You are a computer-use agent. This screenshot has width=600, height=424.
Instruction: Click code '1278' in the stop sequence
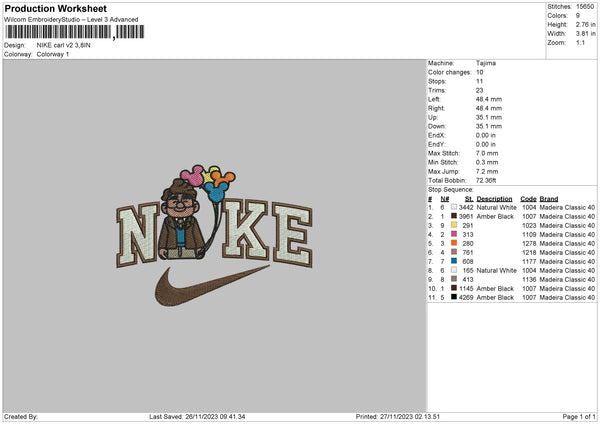(529, 243)
